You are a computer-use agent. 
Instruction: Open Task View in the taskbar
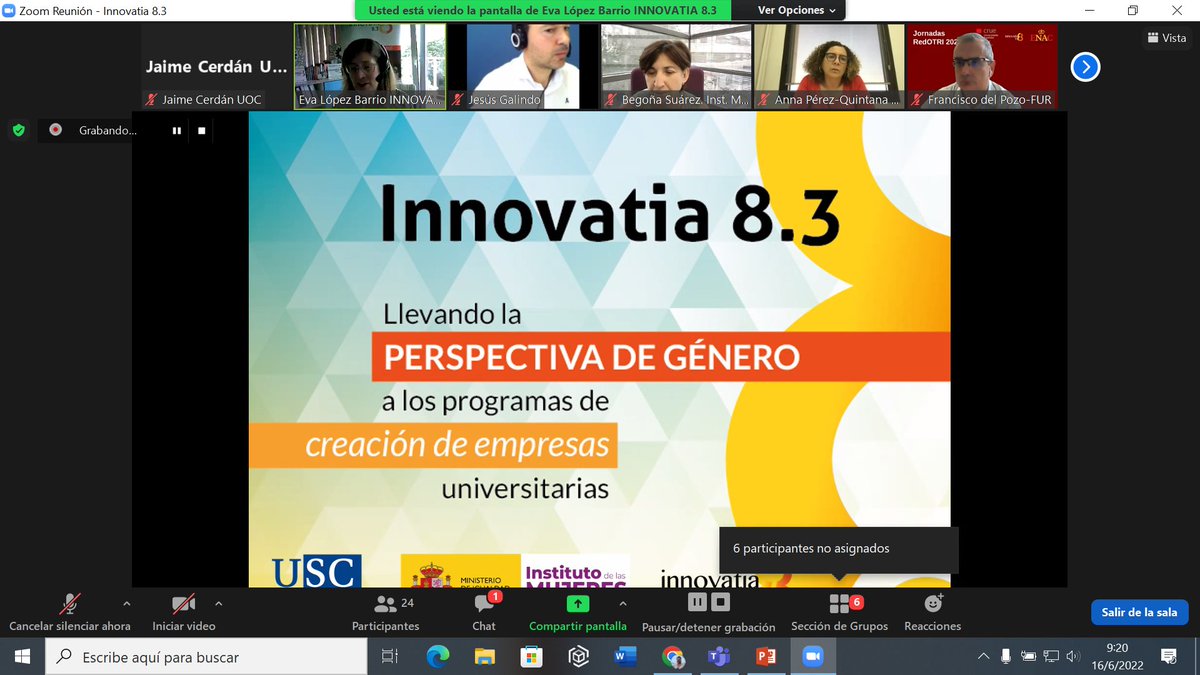(x=390, y=657)
